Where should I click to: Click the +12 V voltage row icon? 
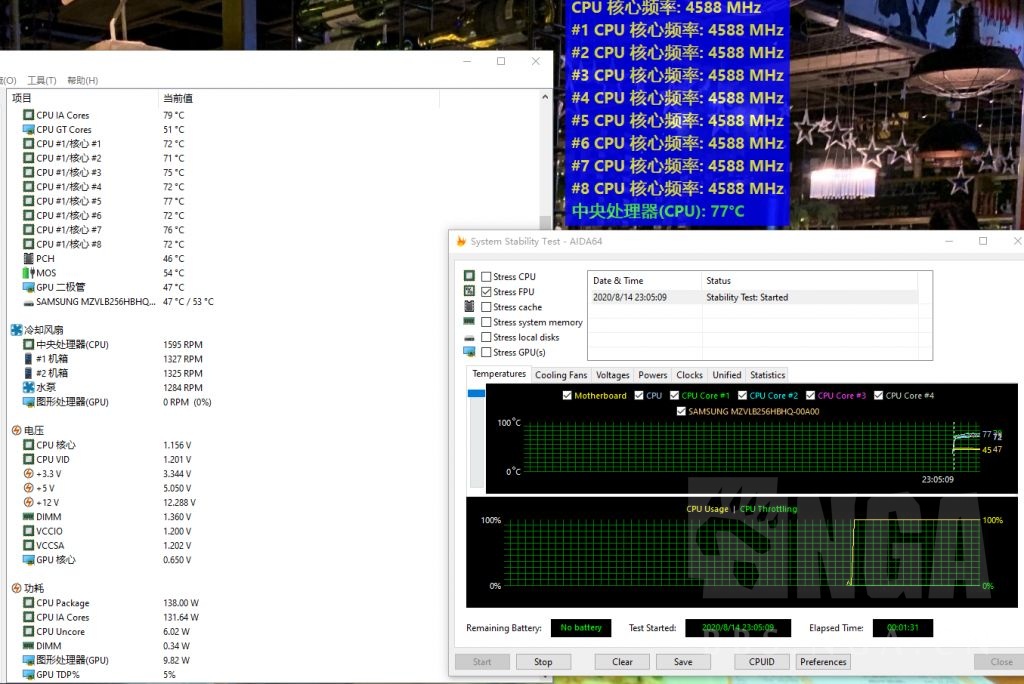(28, 503)
